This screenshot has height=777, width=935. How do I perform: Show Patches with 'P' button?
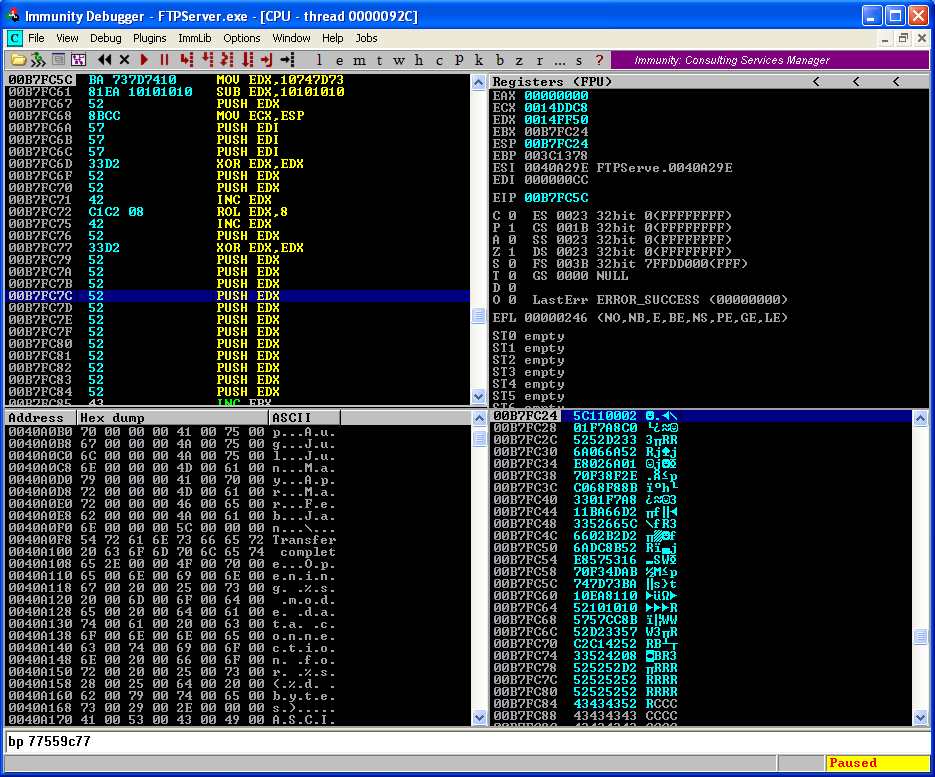459,60
